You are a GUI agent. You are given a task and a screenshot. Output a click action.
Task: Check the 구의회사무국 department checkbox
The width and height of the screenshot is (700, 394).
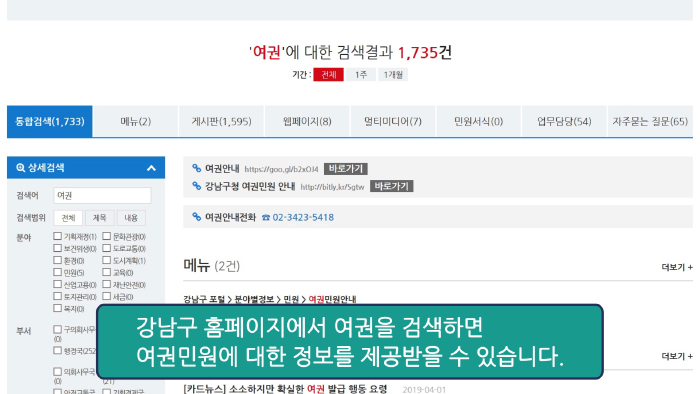pos(58,329)
